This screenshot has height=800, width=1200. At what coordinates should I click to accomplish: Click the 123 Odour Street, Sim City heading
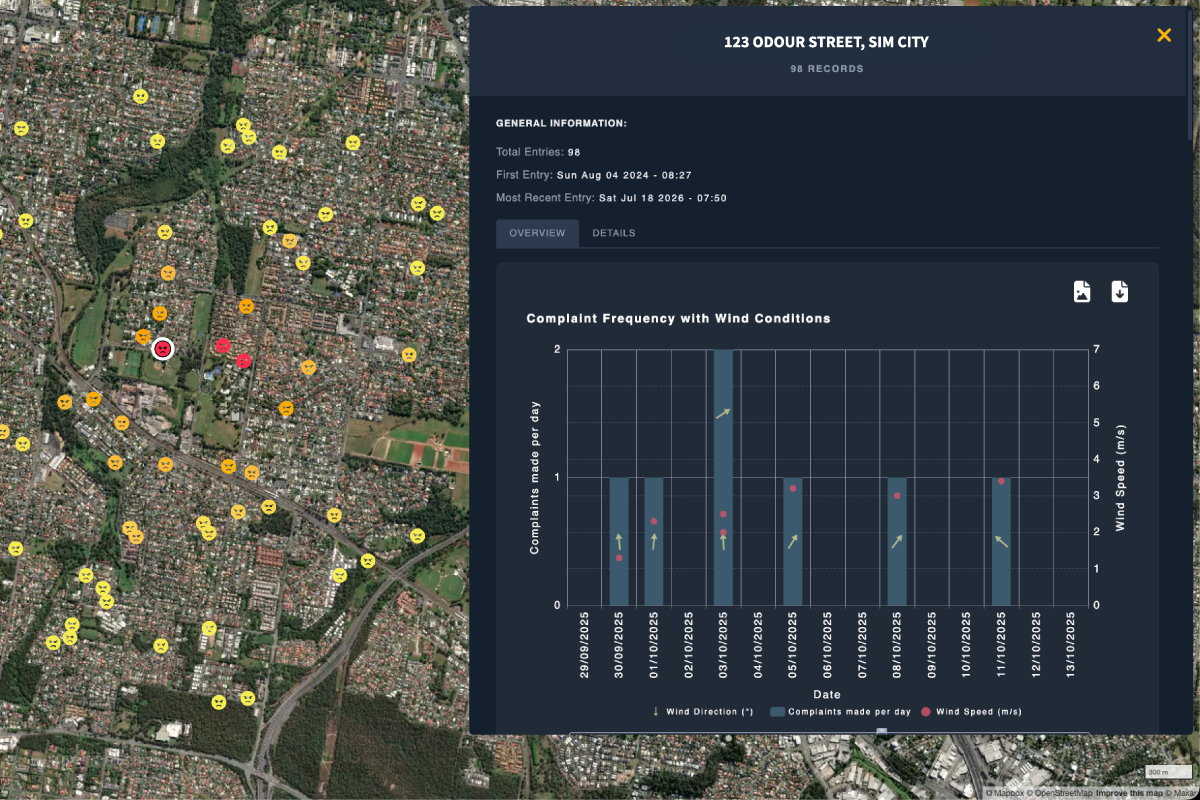[826, 42]
